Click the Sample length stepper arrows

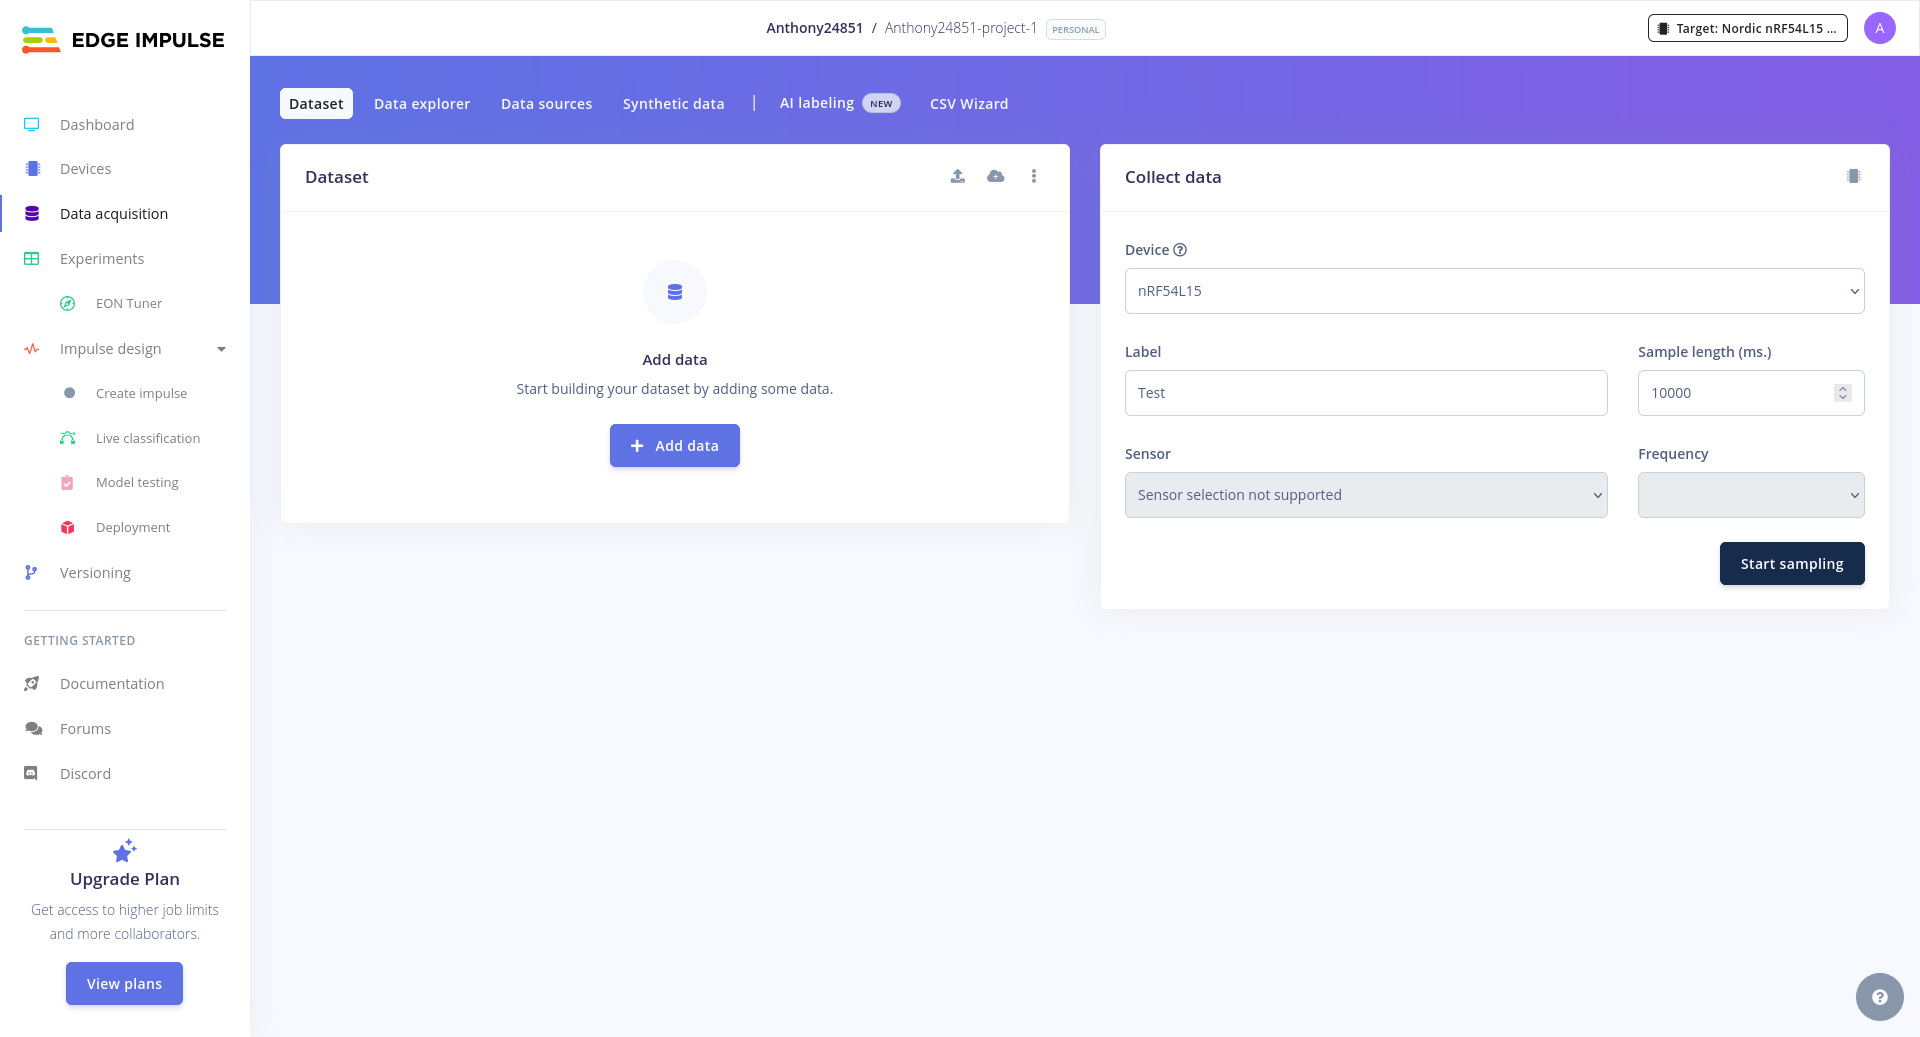(x=1843, y=393)
